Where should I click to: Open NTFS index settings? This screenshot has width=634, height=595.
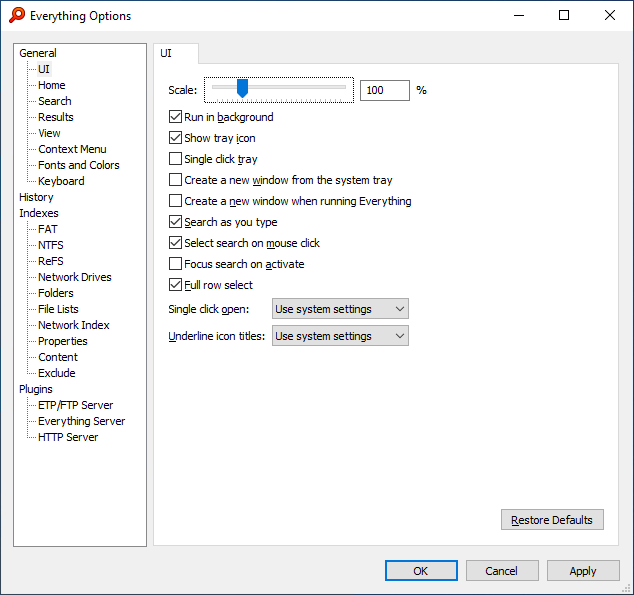(51, 245)
